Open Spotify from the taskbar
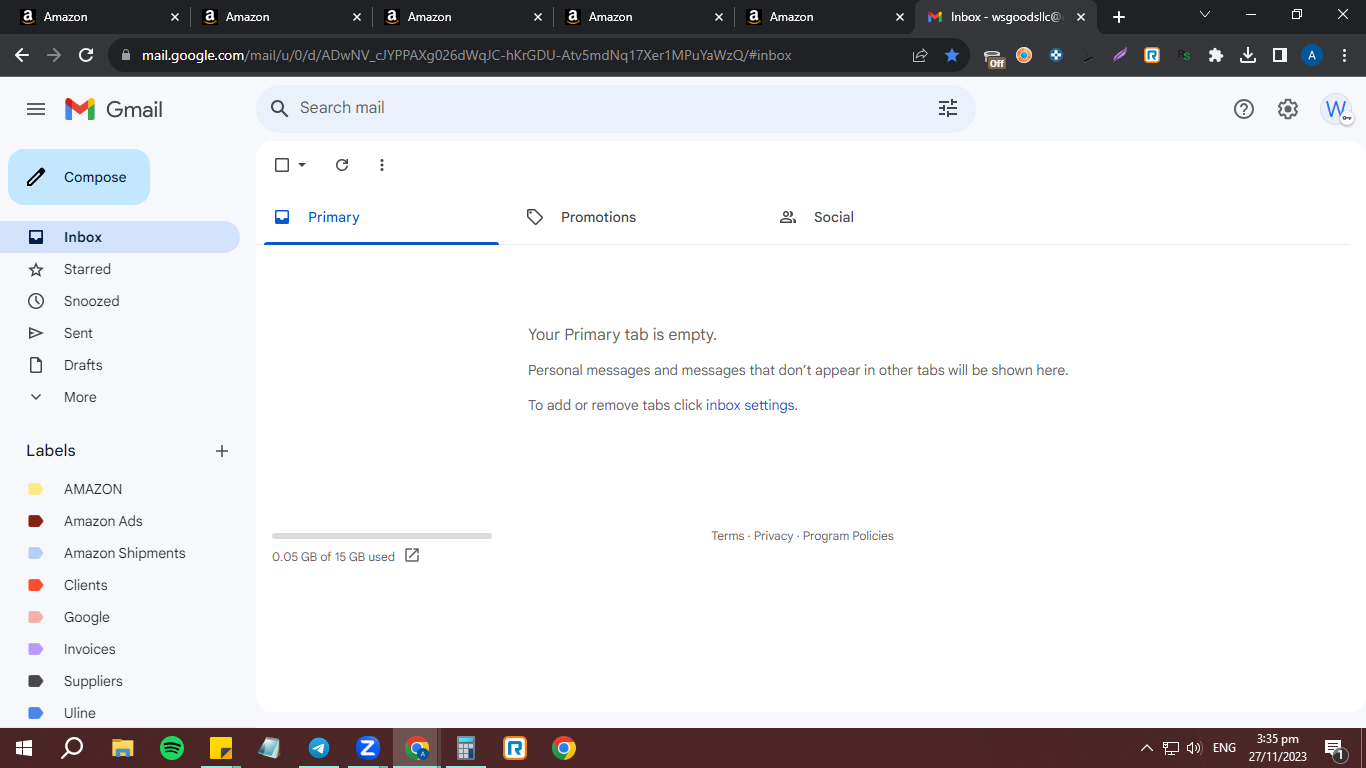This screenshot has height=768, width=1366. [x=172, y=748]
